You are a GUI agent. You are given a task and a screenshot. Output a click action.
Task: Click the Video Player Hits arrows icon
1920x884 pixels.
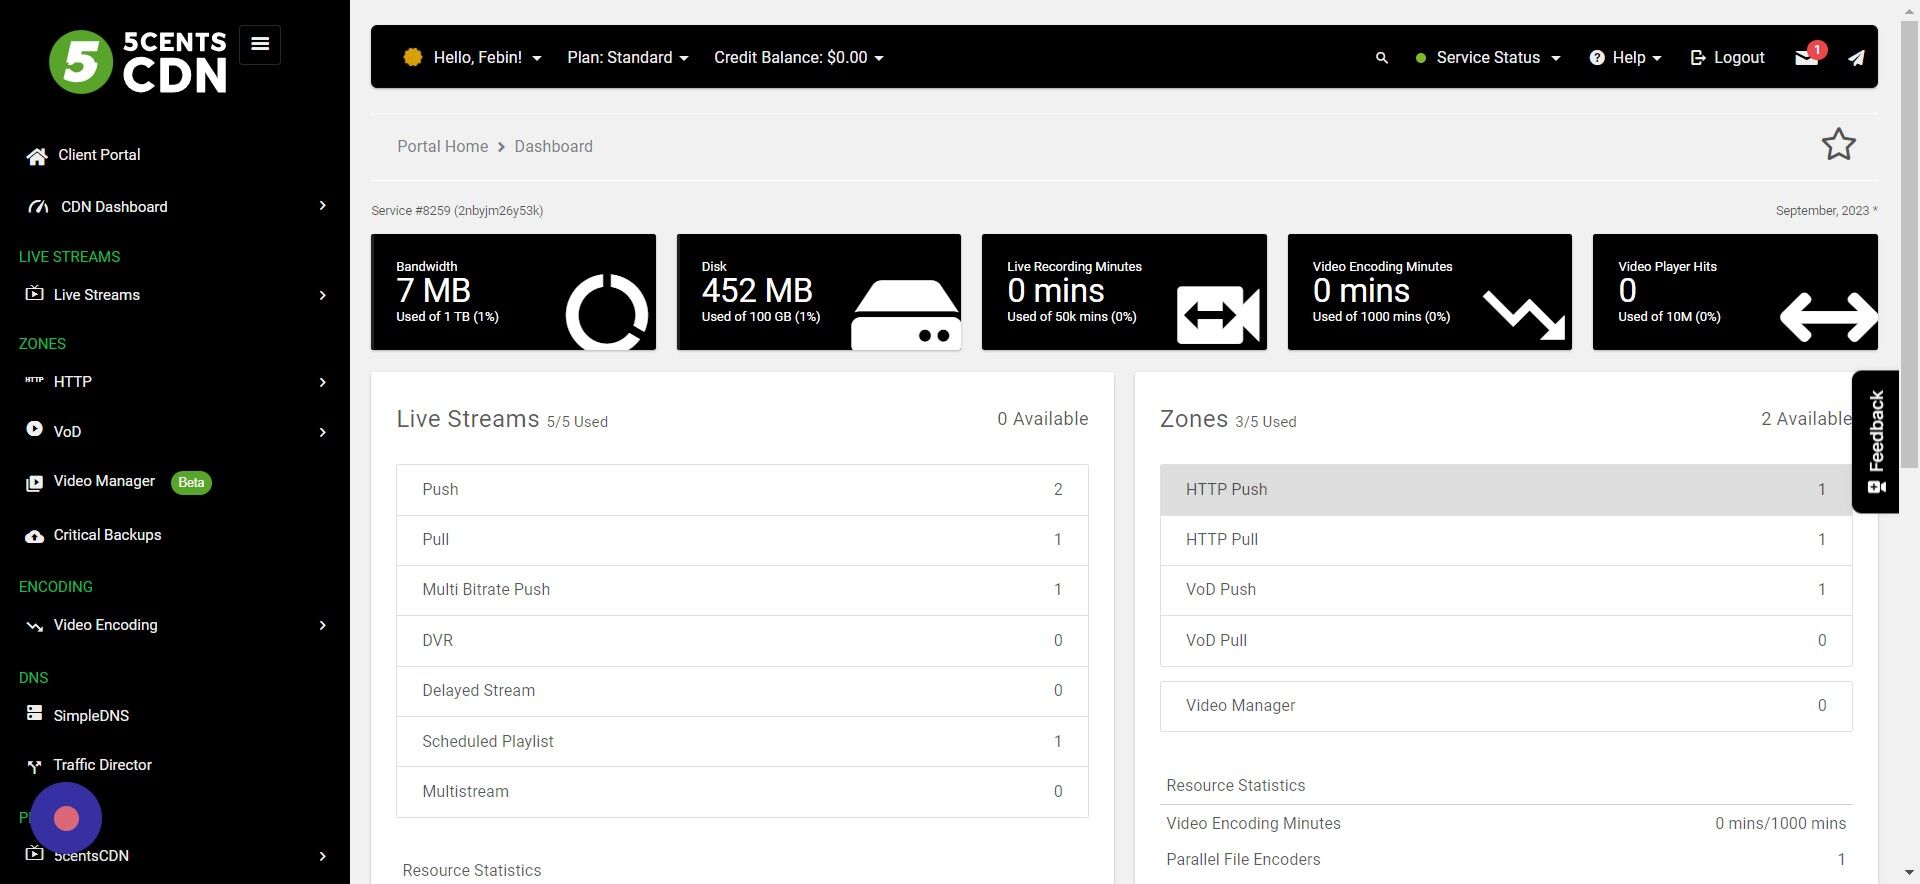point(1829,317)
